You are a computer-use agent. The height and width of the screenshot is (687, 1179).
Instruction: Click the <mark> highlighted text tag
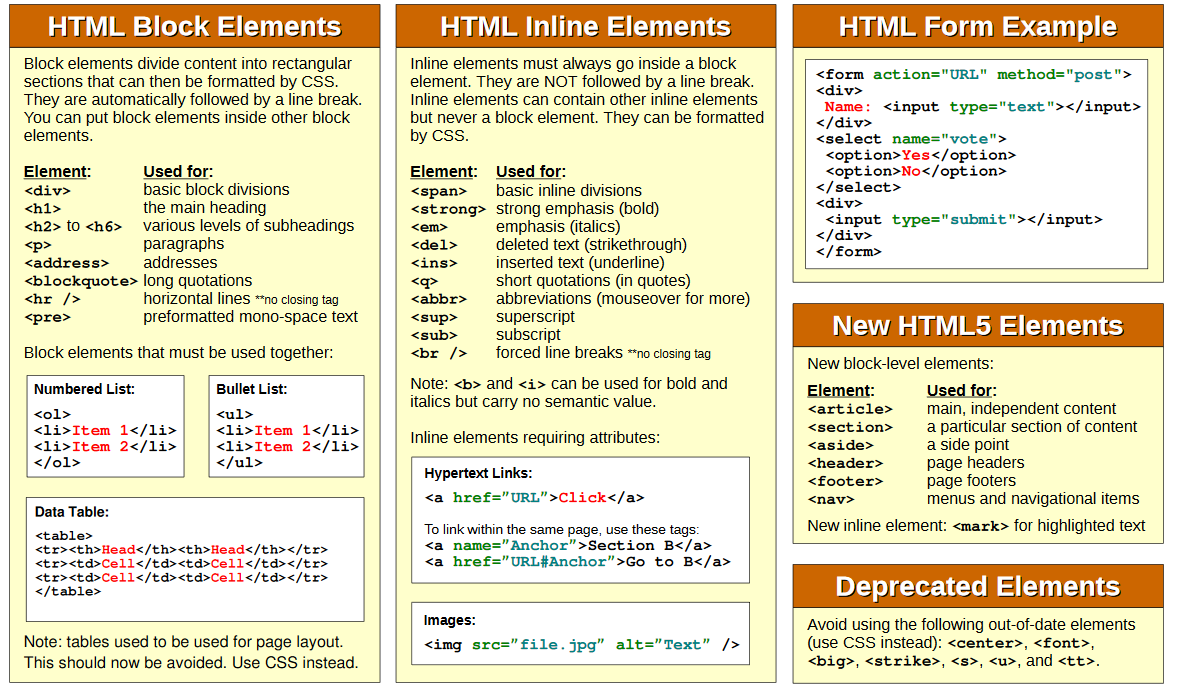coord(980,526)
